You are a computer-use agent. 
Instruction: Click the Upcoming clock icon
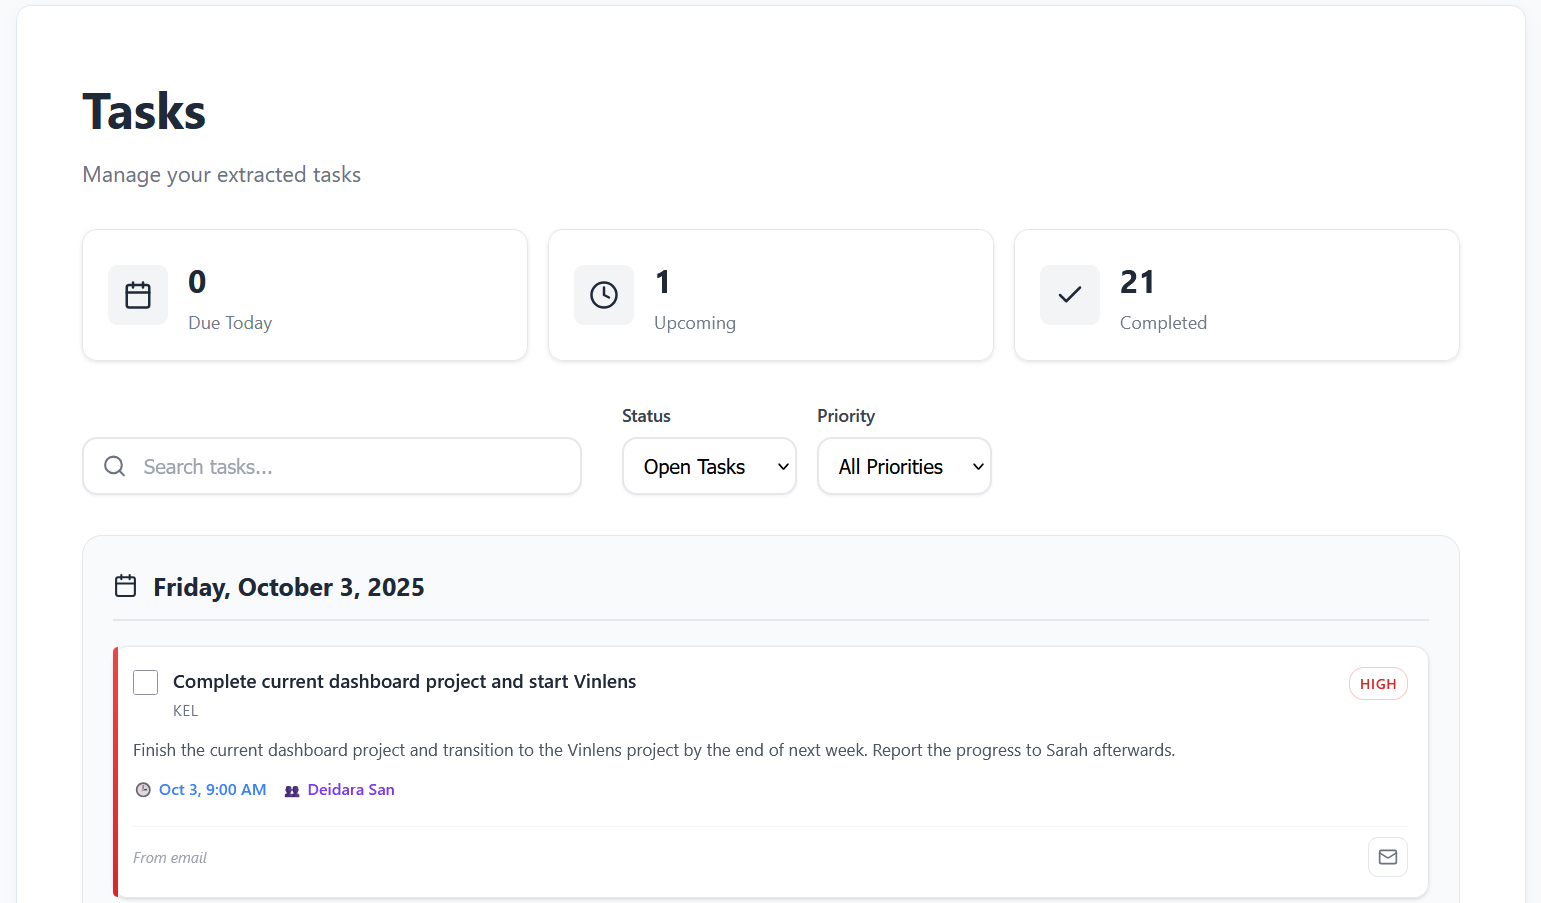[x=603, y=294]
